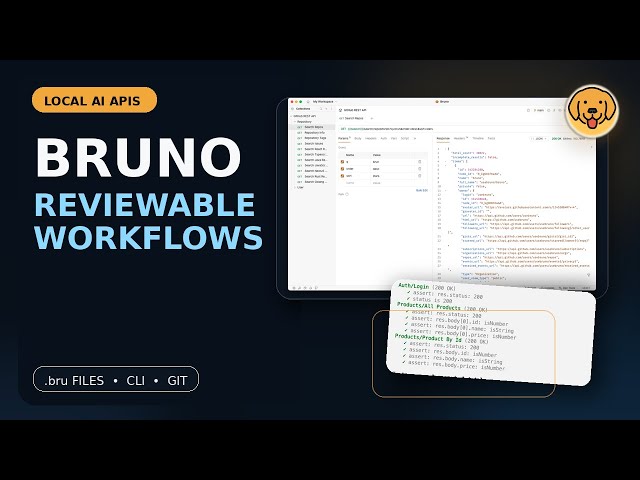Collapse the owner object in the JSON response

point(446,190)
